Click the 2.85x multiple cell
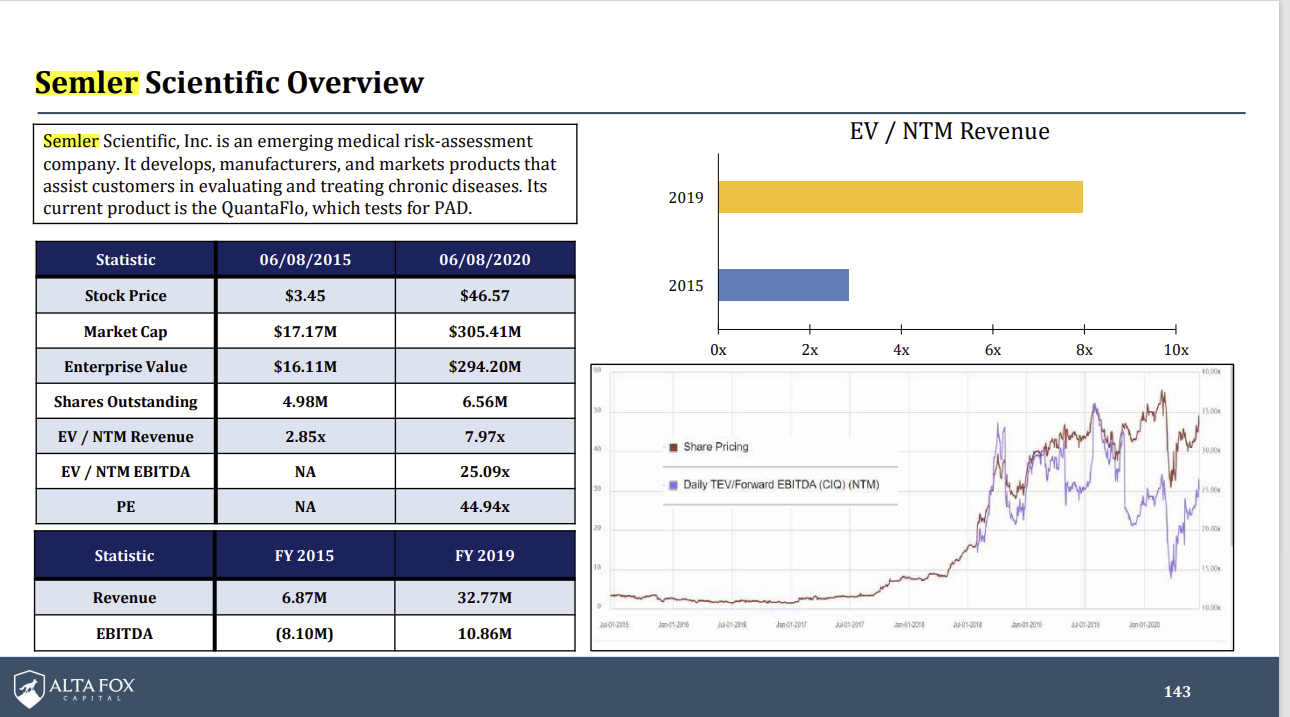 pos(305,436)
